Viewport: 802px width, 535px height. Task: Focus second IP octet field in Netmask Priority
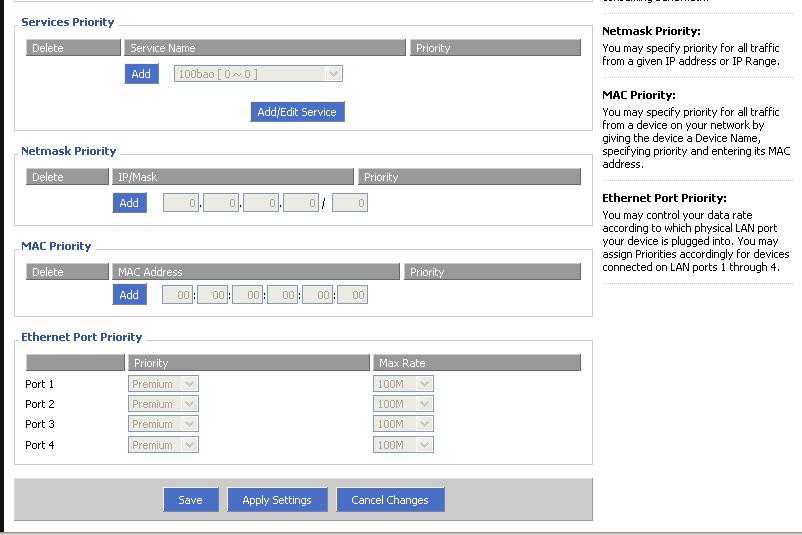pos(221,203)
